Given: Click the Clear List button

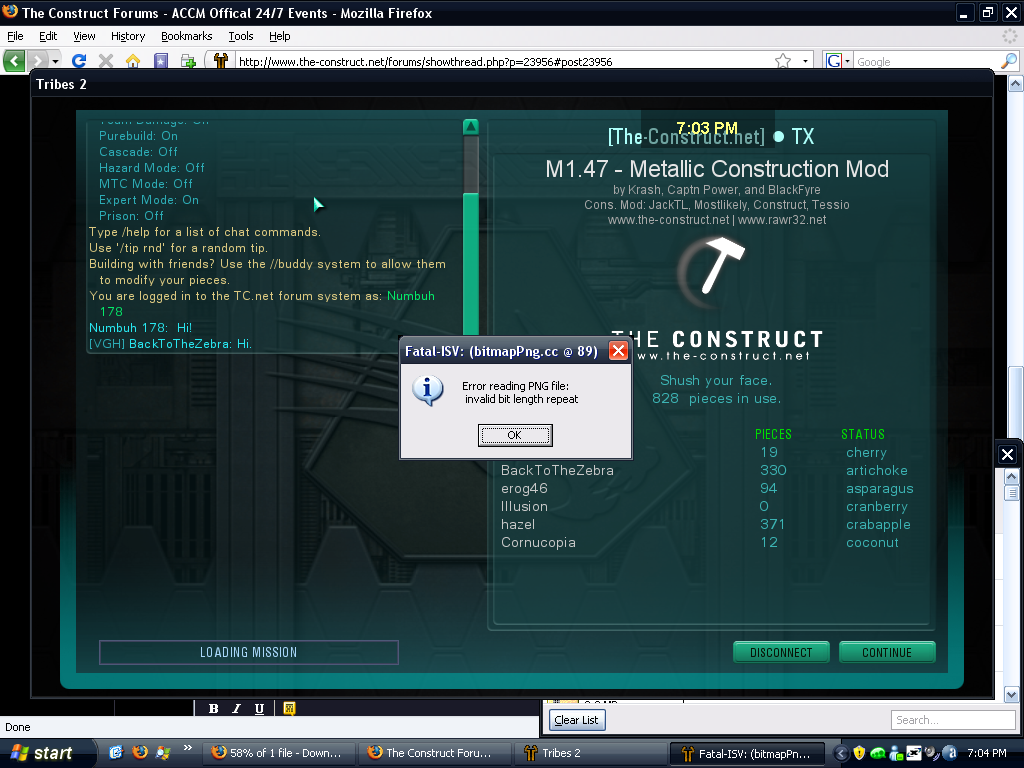Looking at the screenshot, I should (577, 720).
